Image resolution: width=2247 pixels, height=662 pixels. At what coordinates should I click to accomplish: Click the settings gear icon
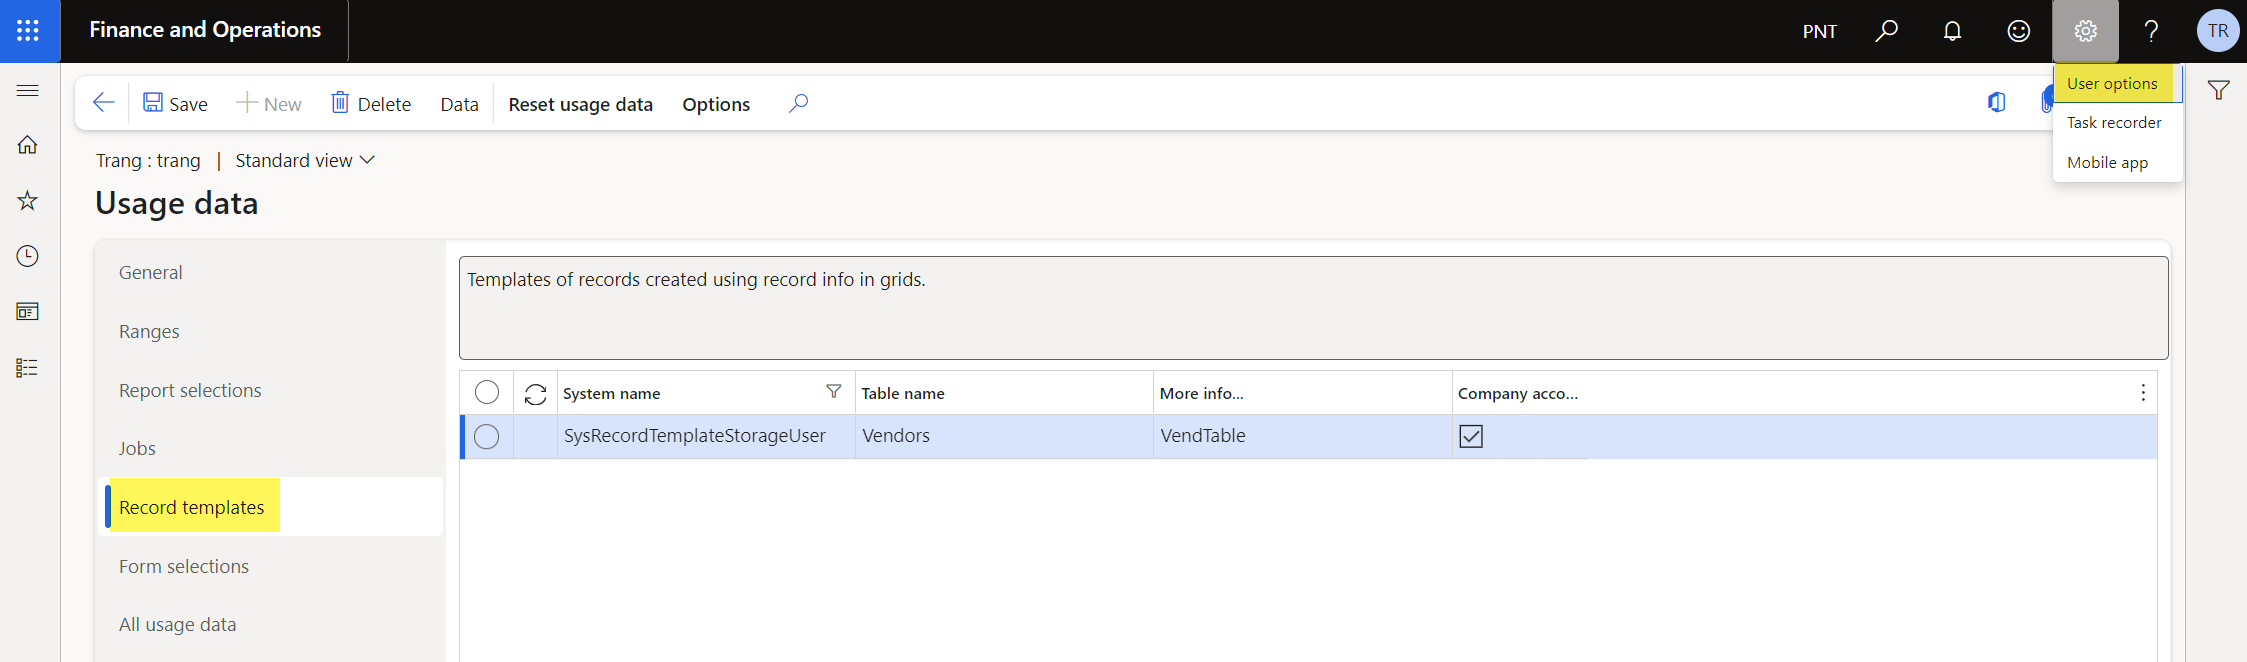[2085, 31]
